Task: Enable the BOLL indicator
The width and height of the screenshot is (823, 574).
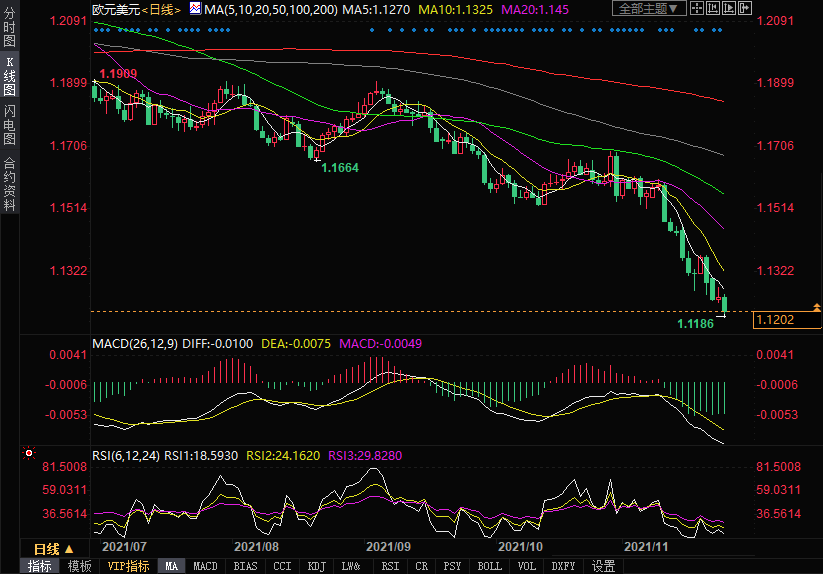Action: tap(489, 566)
